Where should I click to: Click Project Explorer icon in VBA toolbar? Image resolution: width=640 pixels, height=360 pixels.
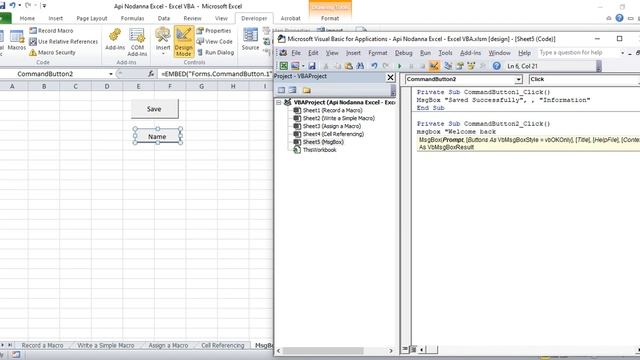click(x=448, y=66)
